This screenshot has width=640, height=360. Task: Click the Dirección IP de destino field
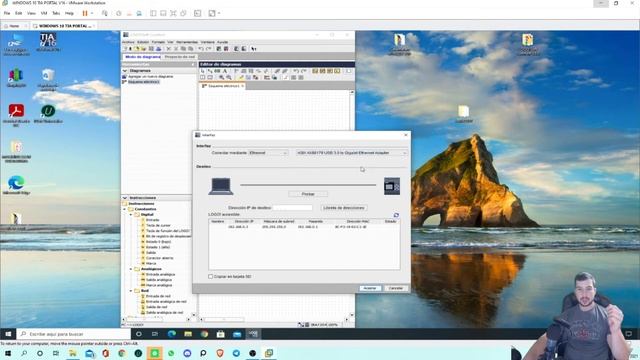click(x=293, y=208)
